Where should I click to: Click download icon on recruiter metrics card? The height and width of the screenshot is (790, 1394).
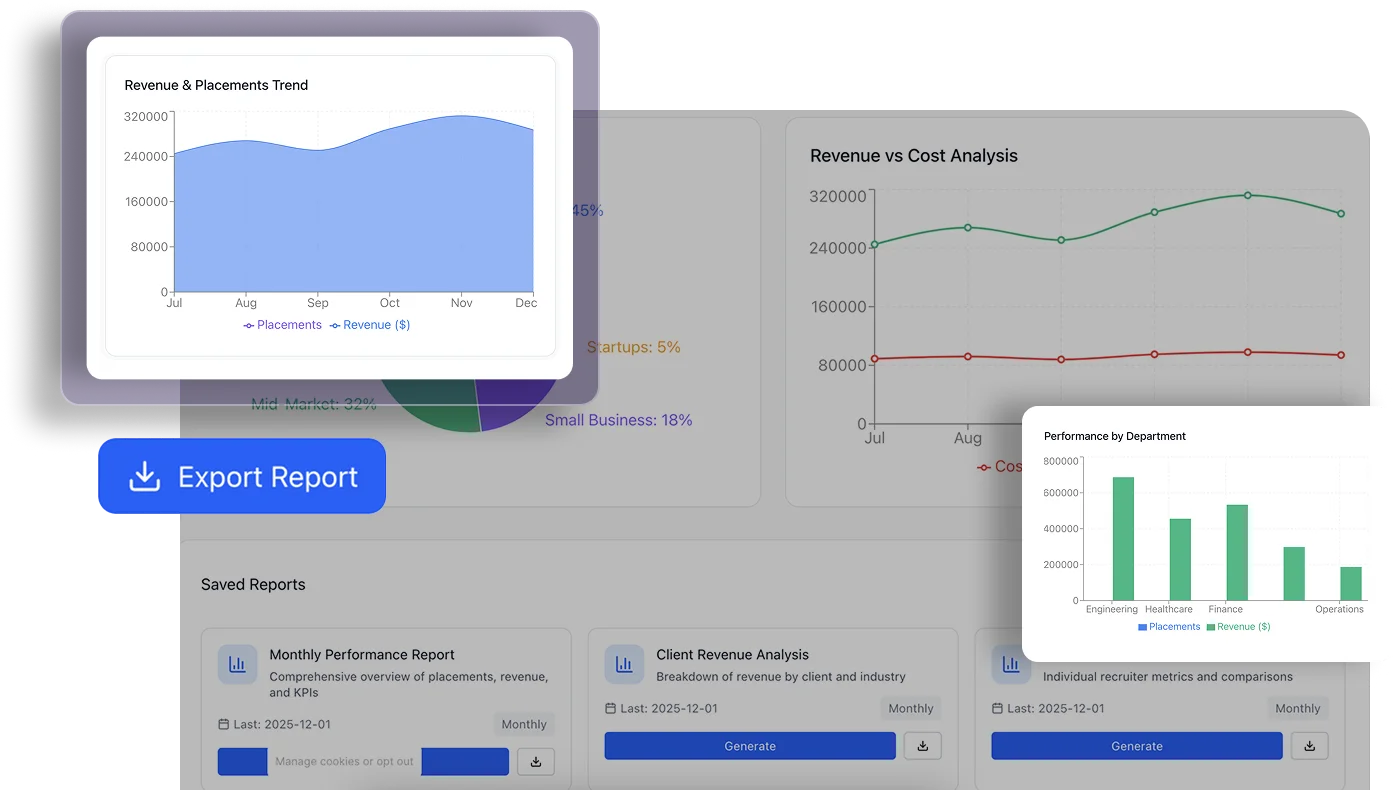click(x=1309, y=746)
